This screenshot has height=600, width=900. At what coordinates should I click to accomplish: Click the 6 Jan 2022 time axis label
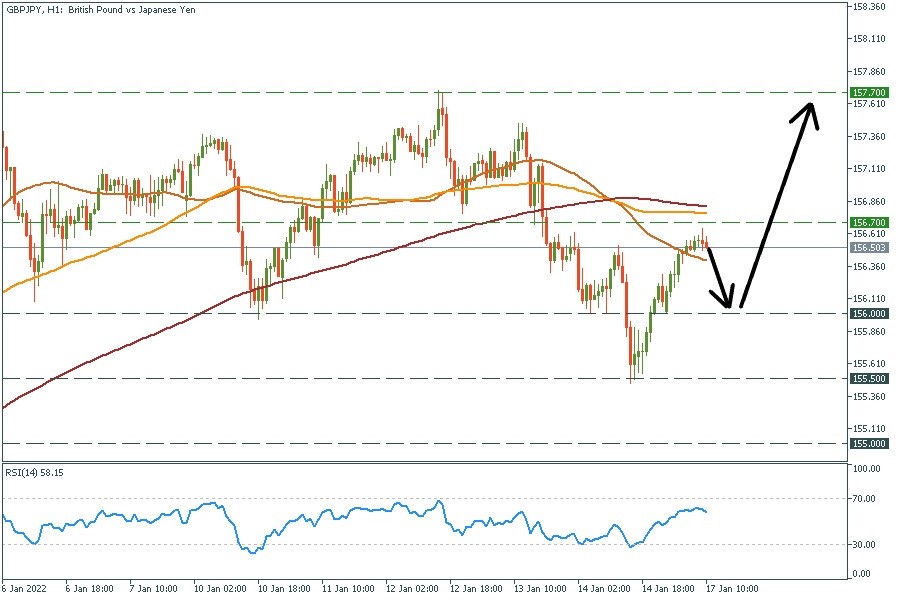coord(22,589)
